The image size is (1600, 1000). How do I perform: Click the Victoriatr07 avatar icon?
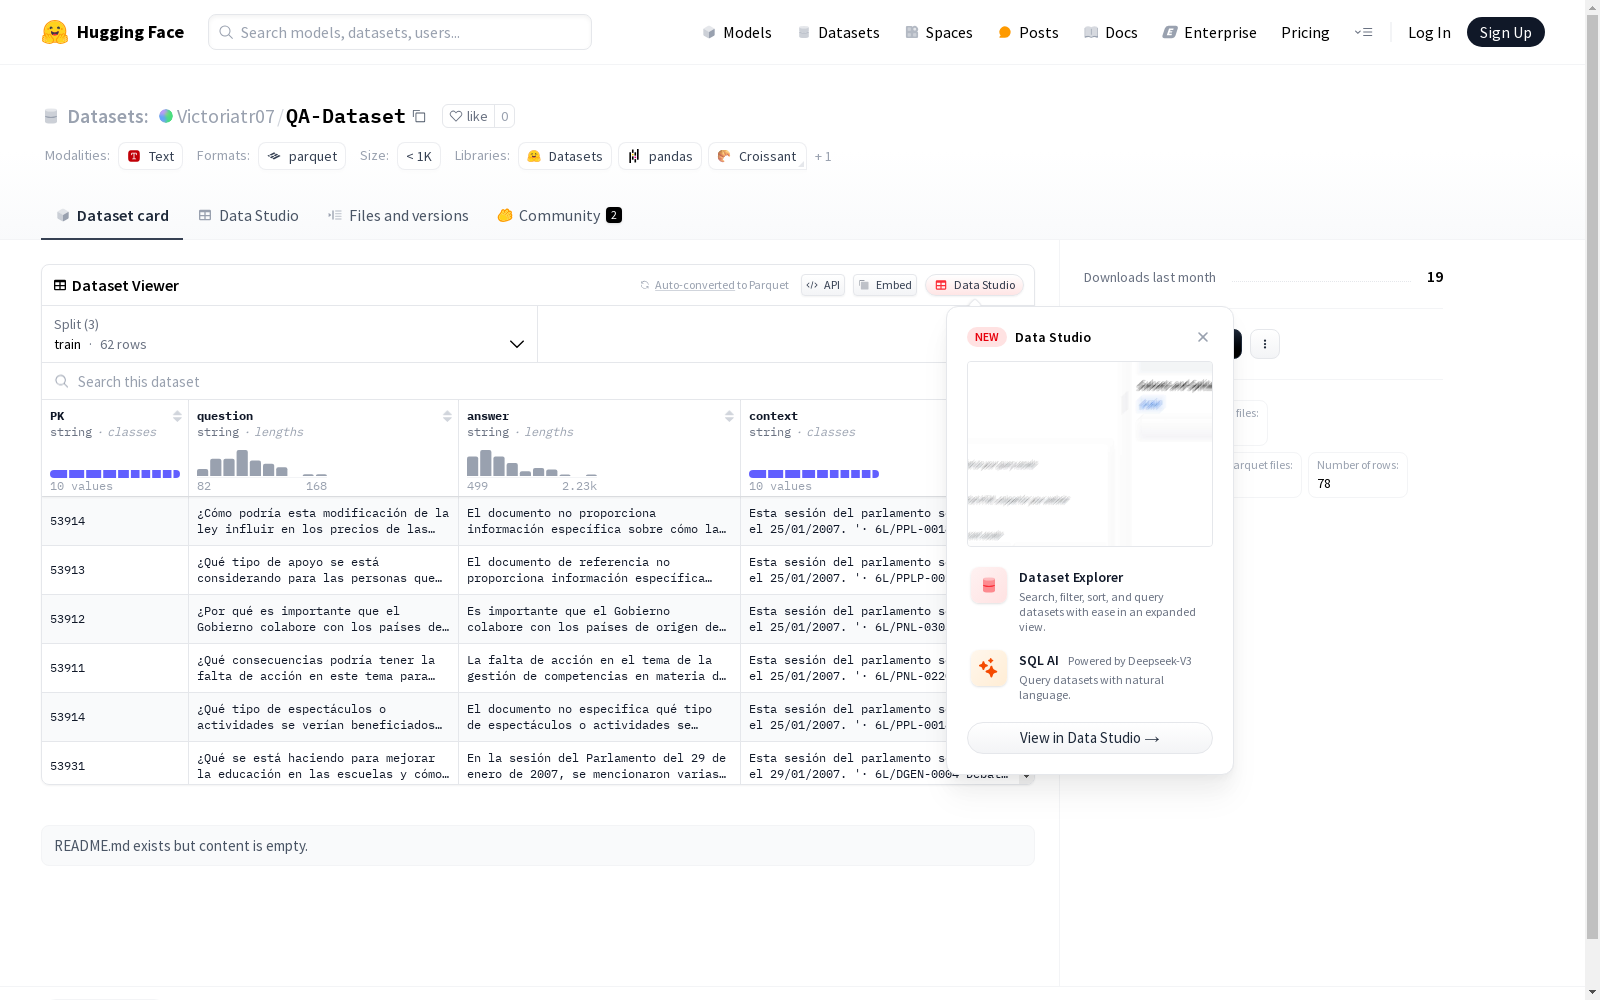166,116
